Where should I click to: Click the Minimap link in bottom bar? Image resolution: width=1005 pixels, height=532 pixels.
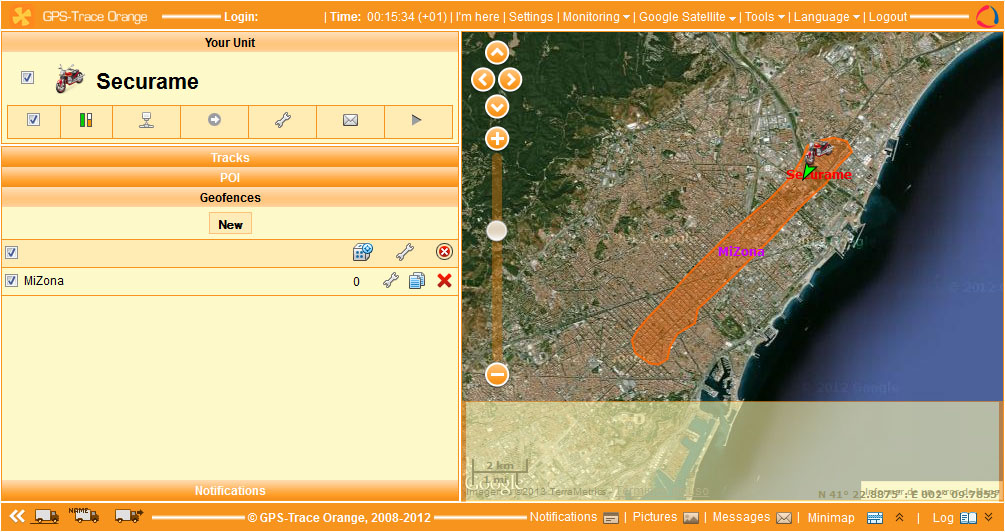point(831,517)
